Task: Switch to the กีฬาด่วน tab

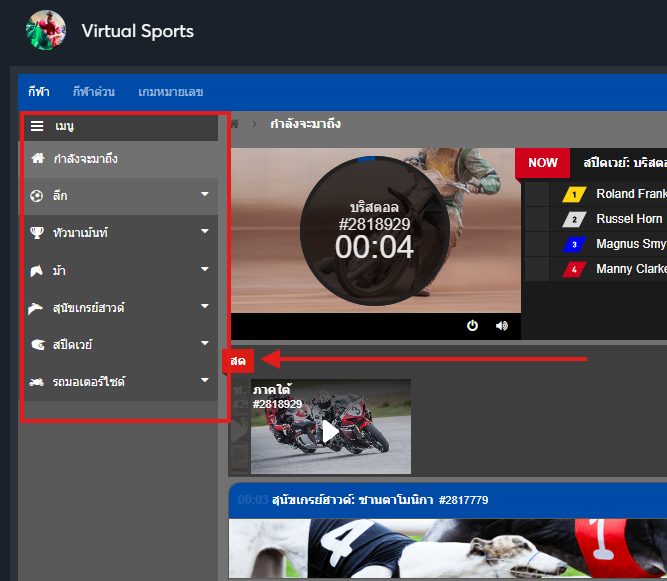Action: (93, 92)
